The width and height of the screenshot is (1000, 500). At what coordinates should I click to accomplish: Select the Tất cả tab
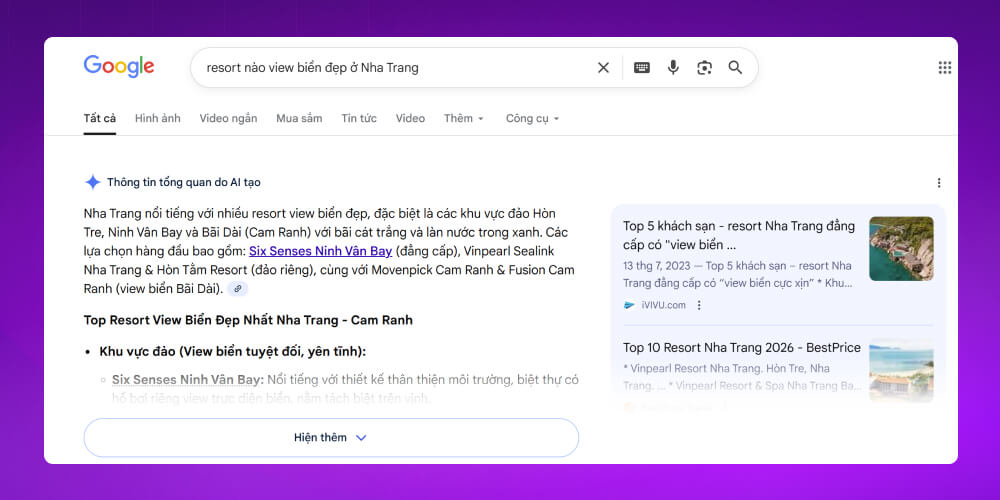(x=99, y=119)
